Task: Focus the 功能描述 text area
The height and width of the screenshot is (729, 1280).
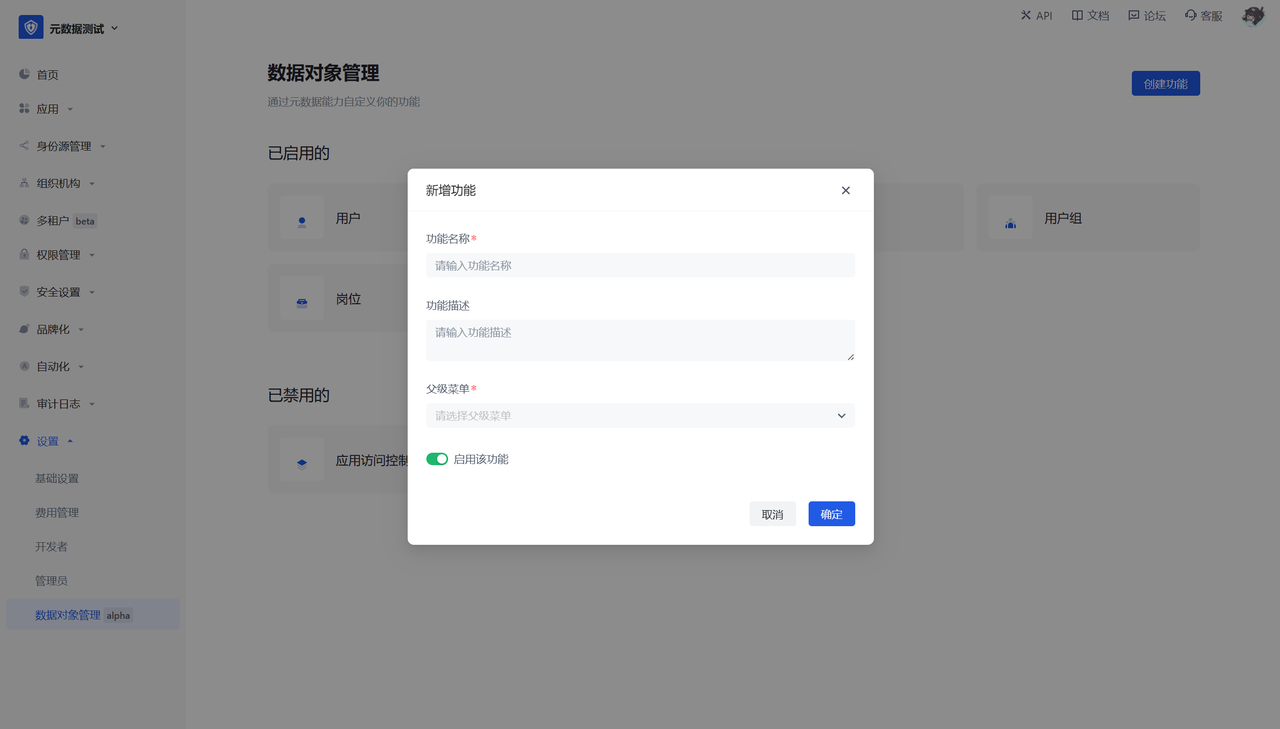Action: coord(640,340)
